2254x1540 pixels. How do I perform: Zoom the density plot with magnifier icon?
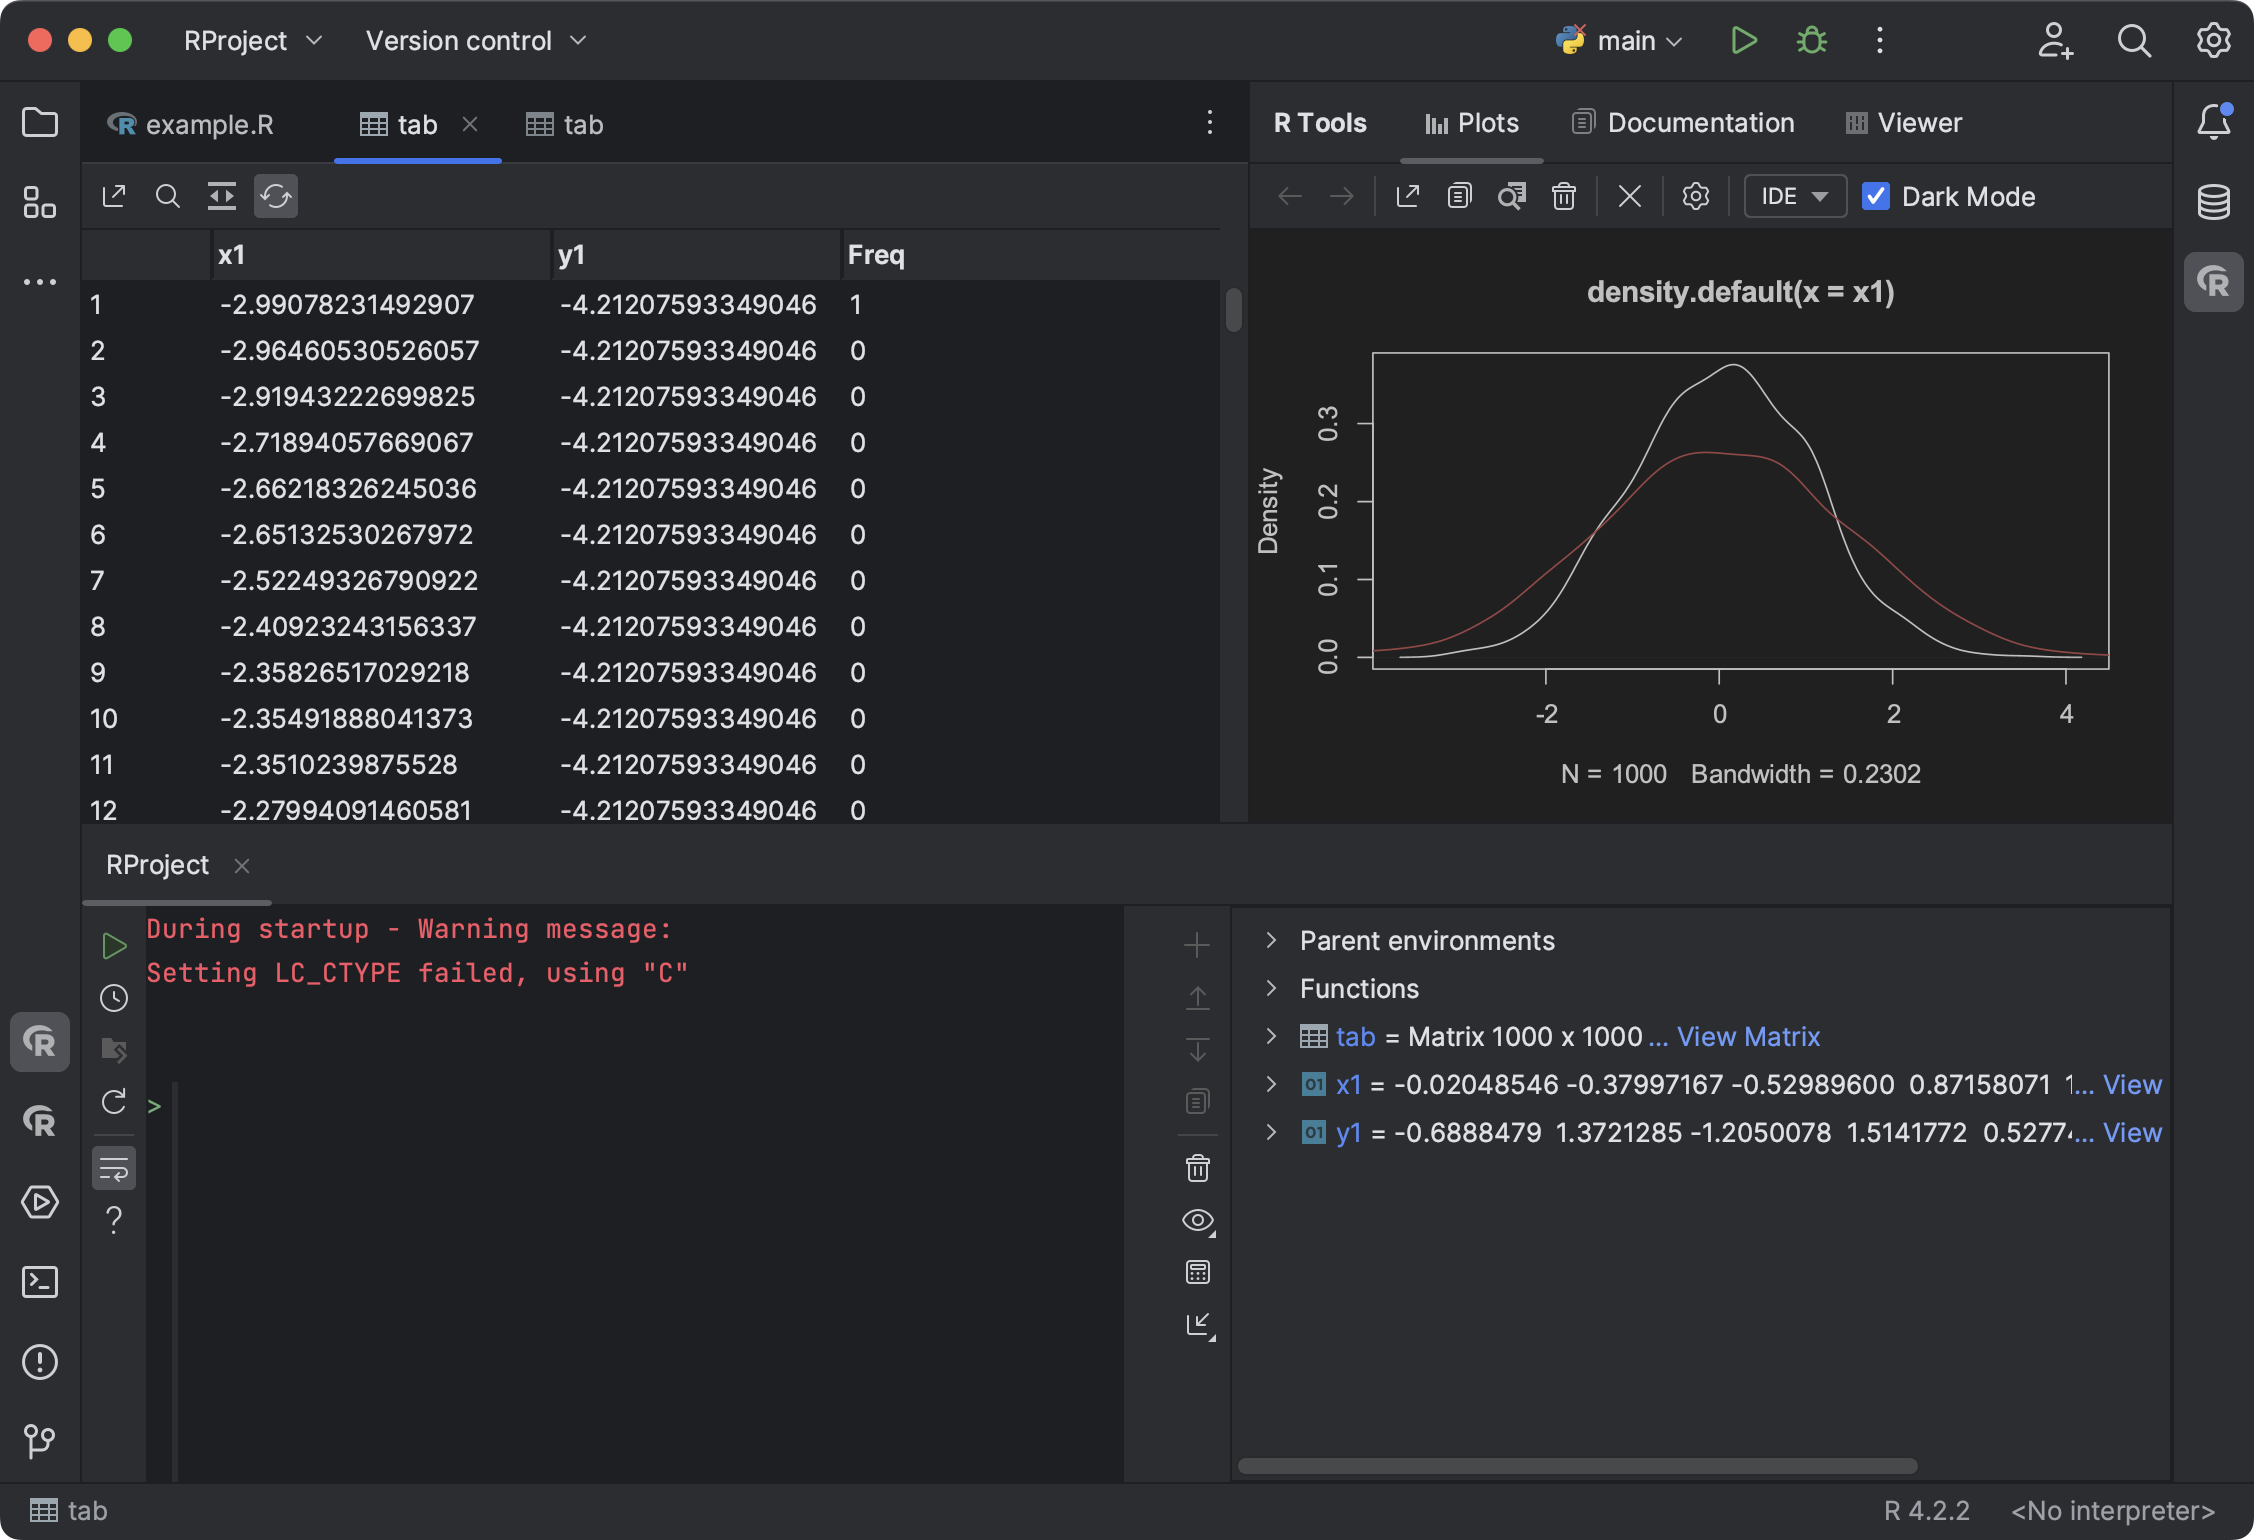pyautogui.click(x=1512, y=196)
